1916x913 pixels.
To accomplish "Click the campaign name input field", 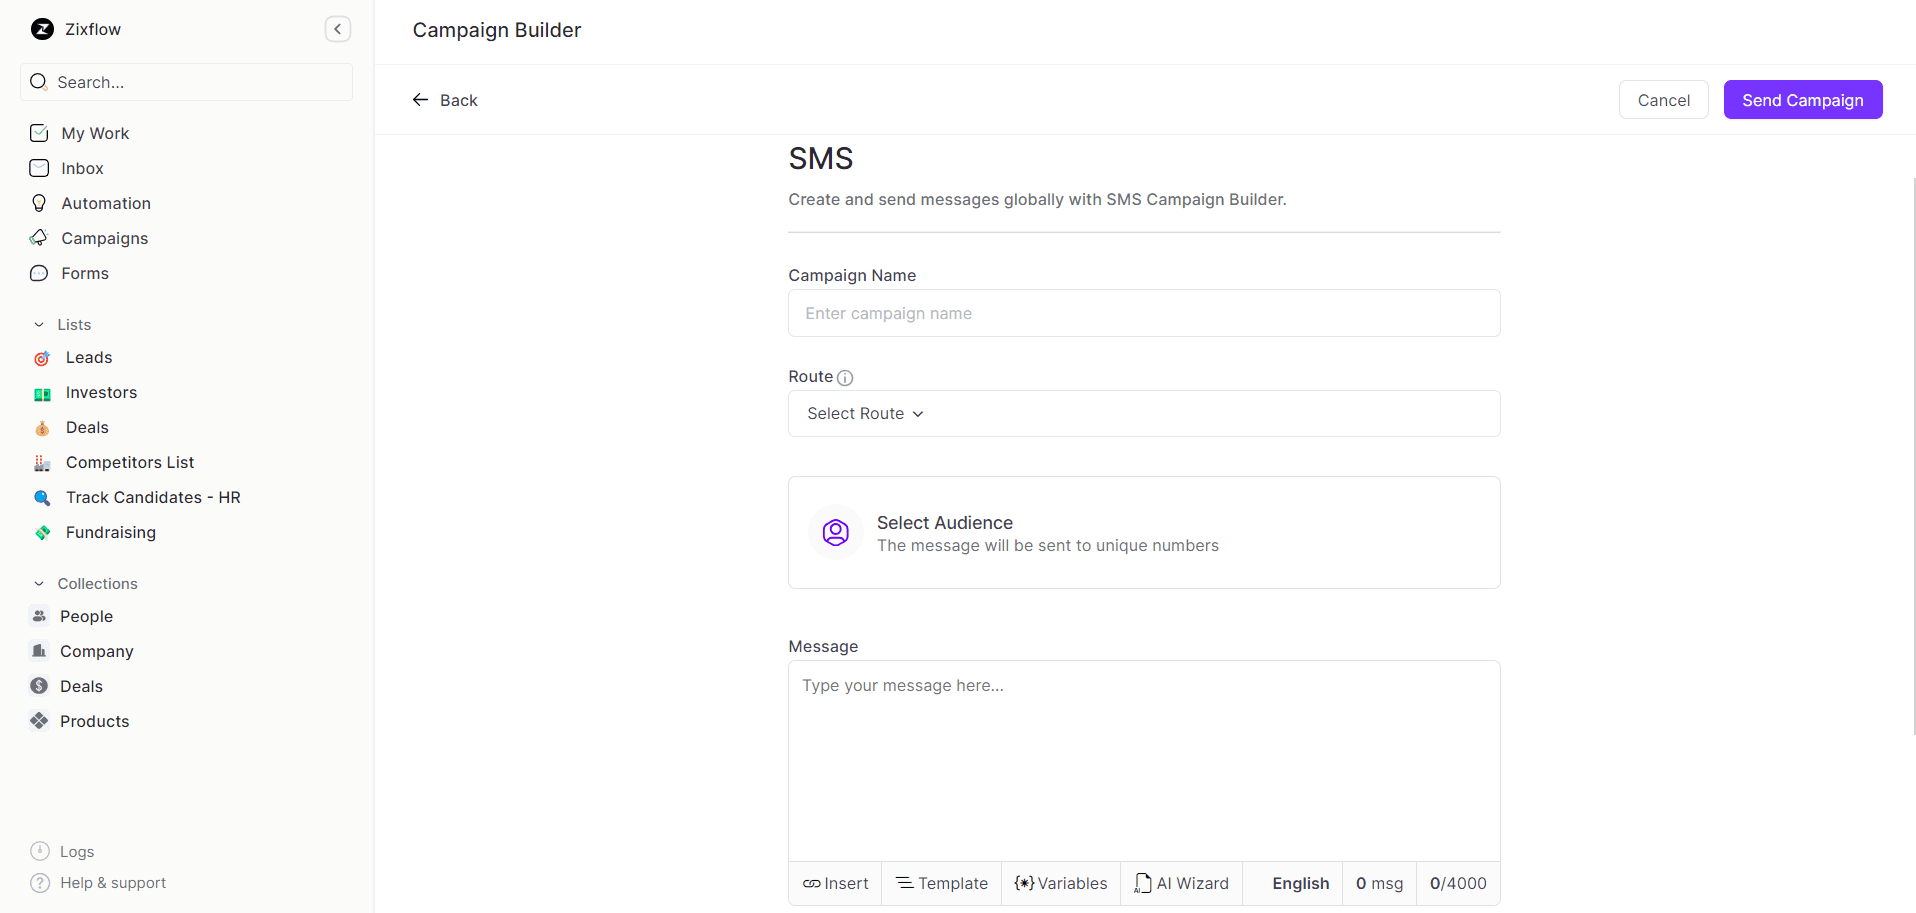I will [1143, 313].
